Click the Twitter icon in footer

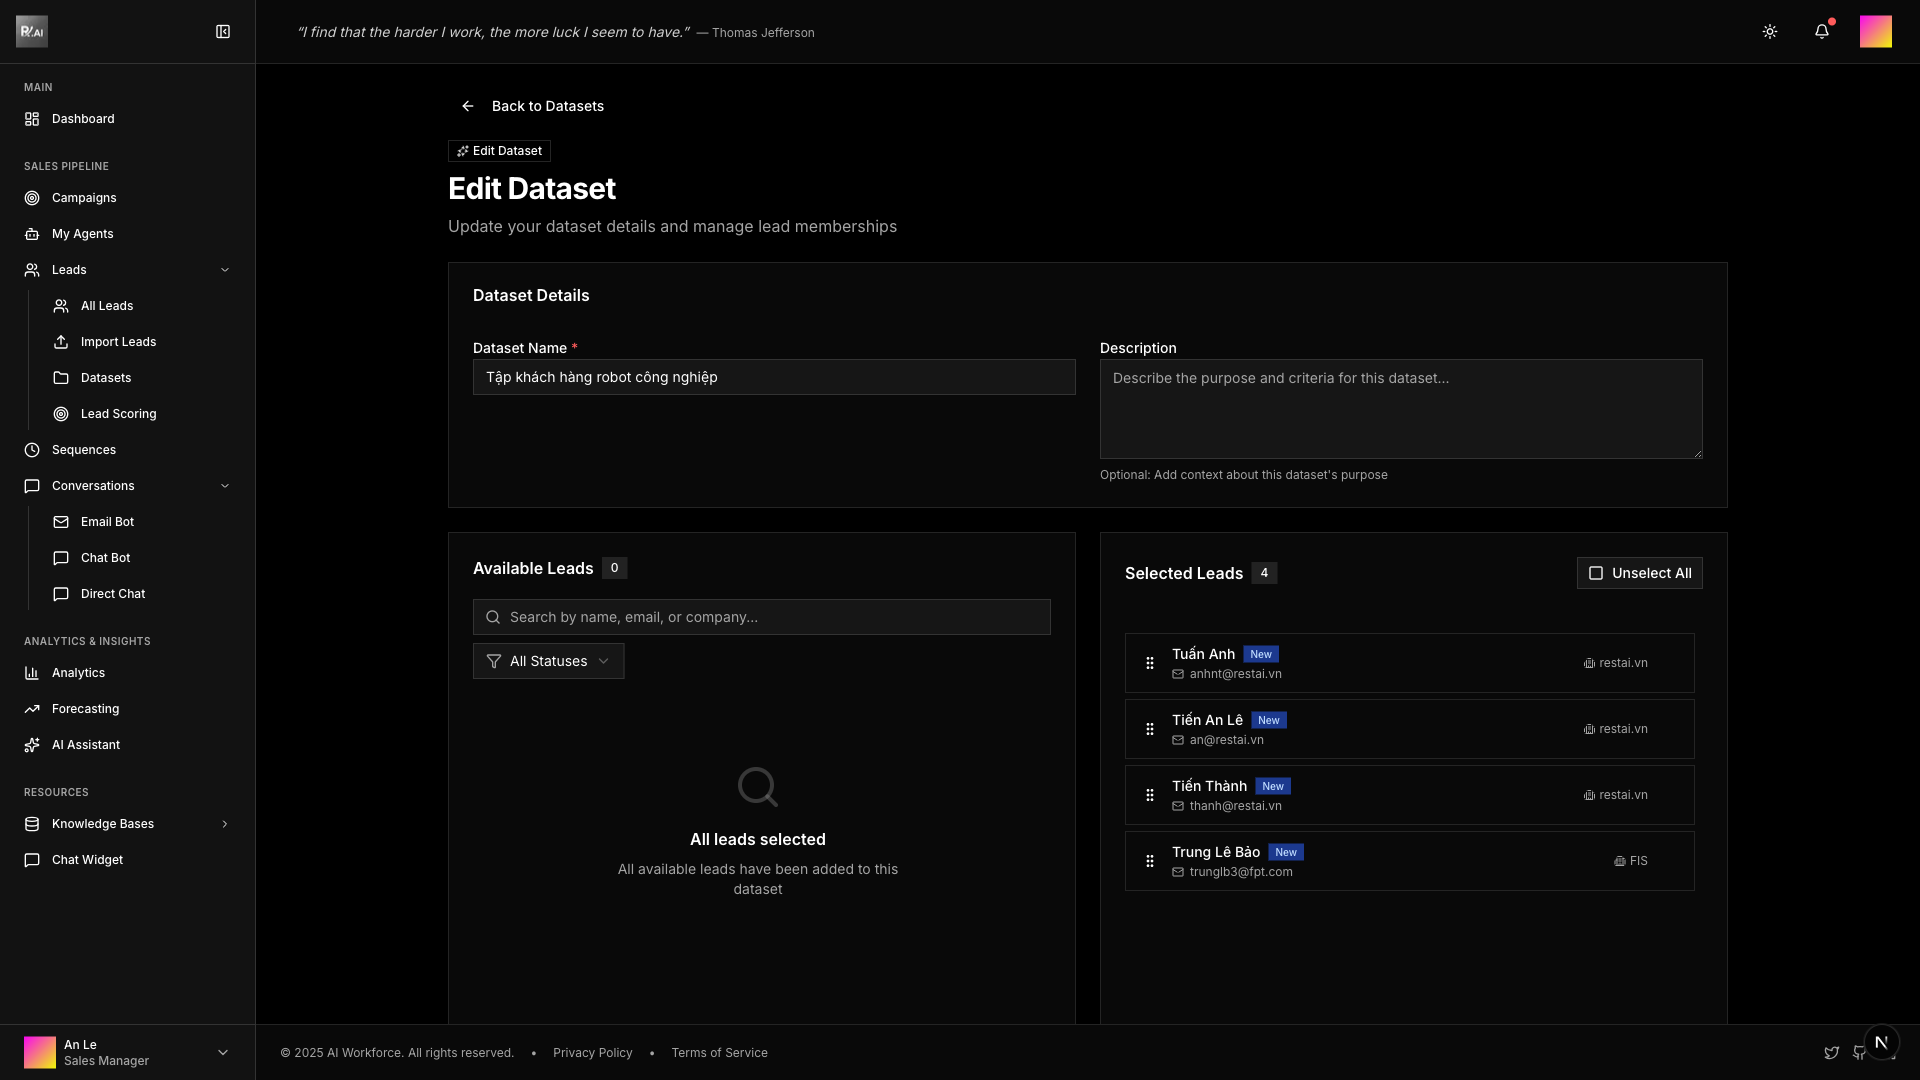[x=1831, y=1053]
